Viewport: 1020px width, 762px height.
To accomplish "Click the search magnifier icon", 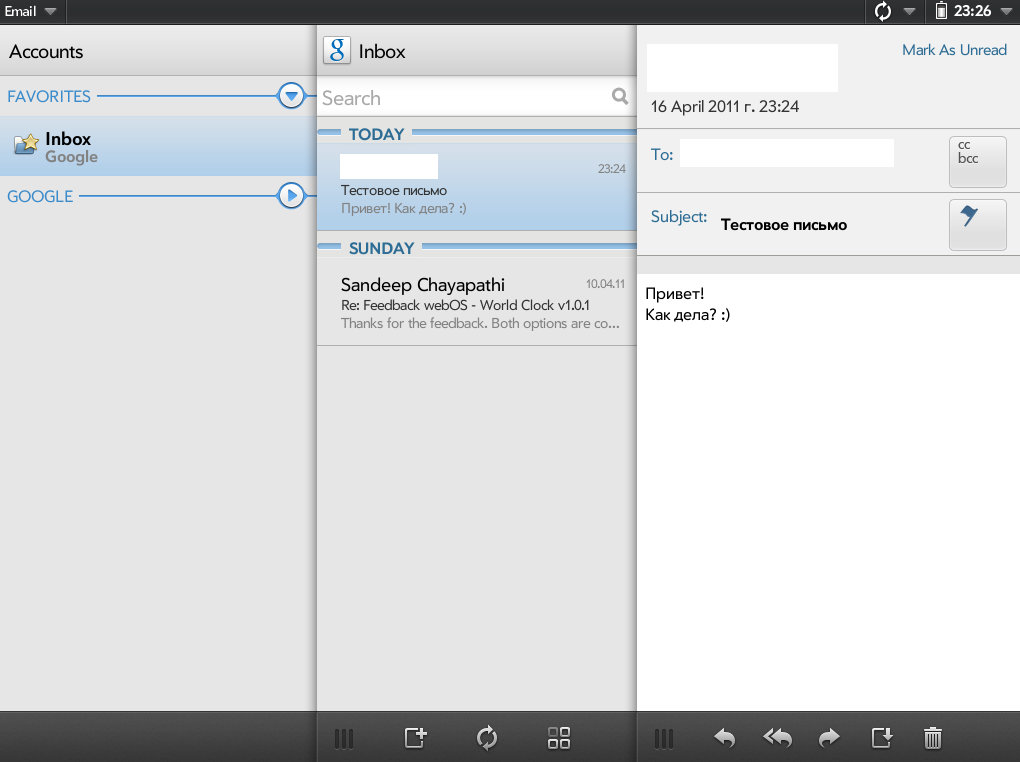I will click(x=620, y=97).
